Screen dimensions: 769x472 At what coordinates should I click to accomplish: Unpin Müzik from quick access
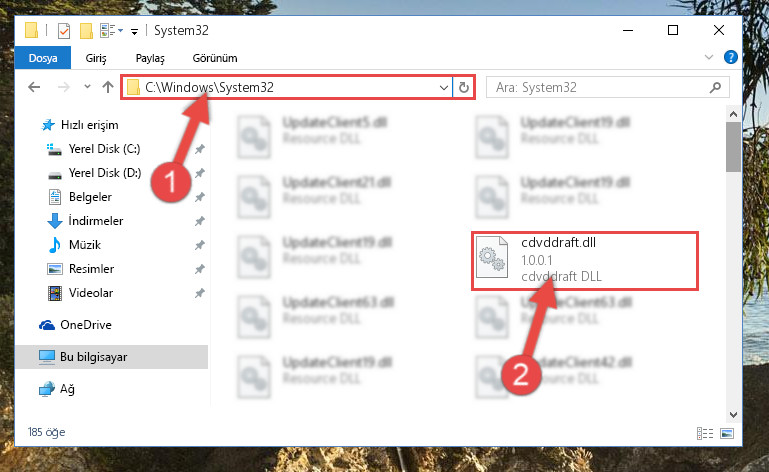pos(200,245)
